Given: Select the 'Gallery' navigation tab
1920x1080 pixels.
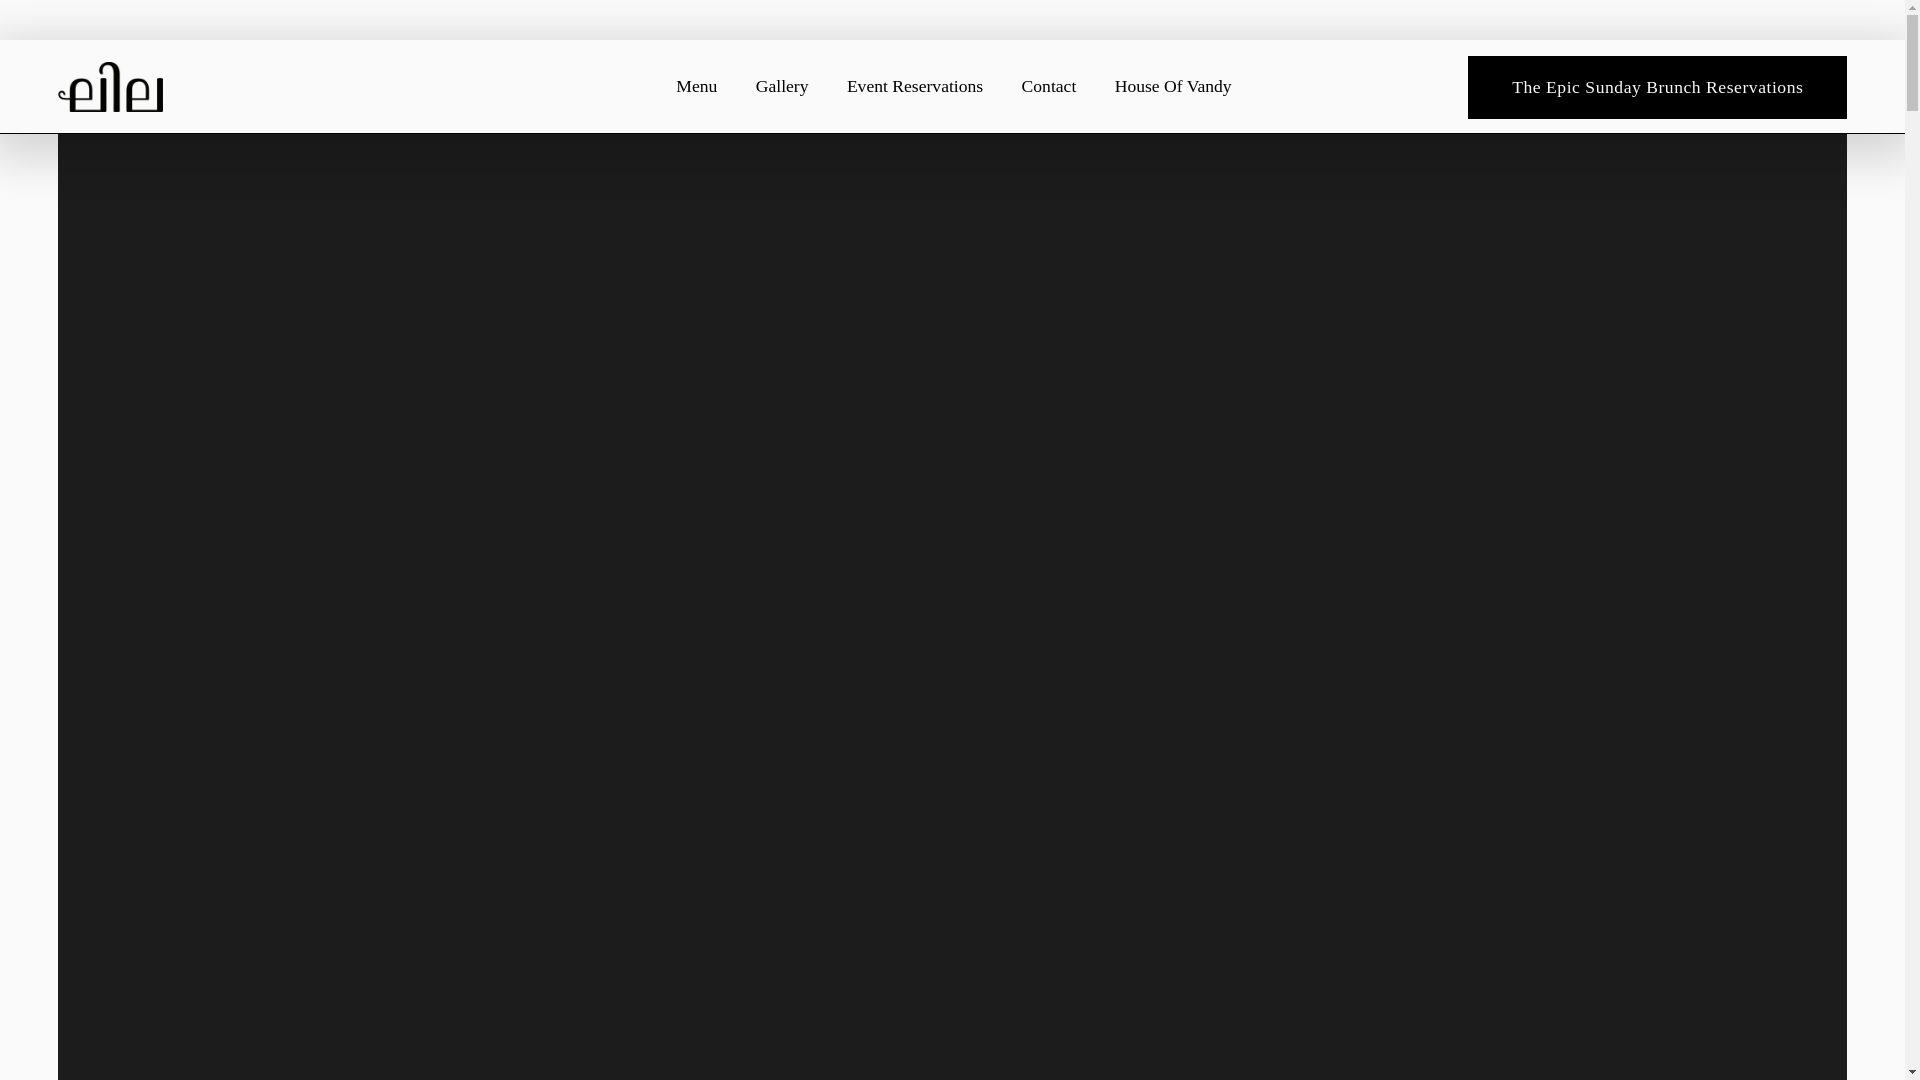Looking at the screenshot, I should (x=781, y=86).
